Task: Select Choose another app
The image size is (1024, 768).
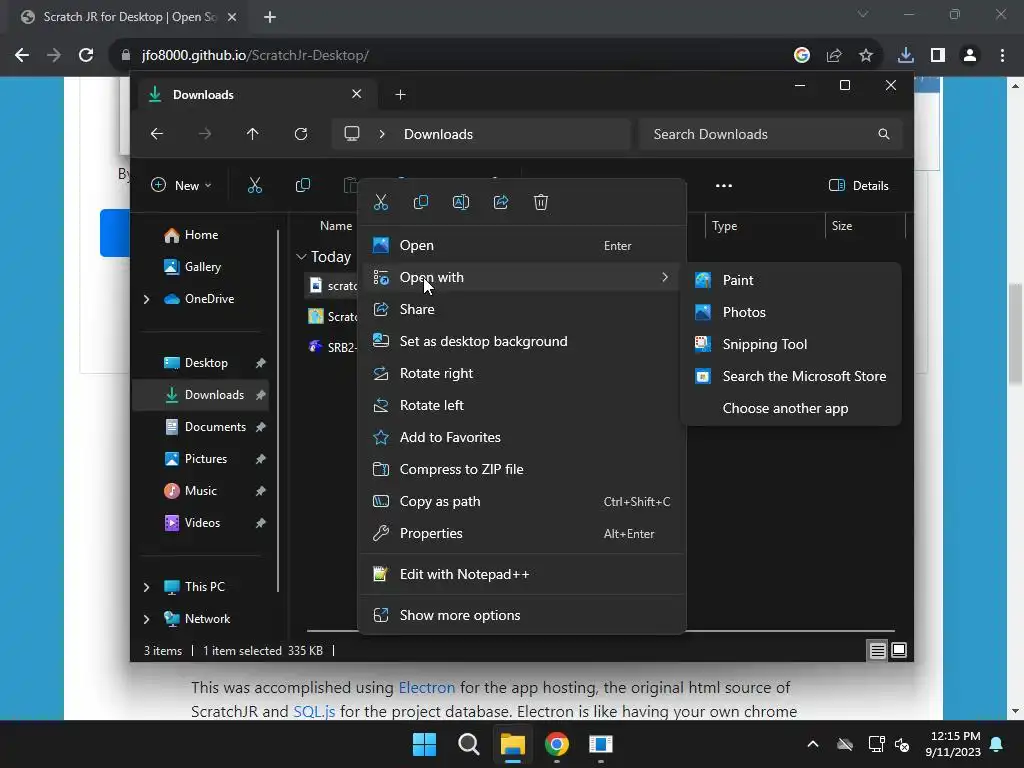Action: [791, 408]
